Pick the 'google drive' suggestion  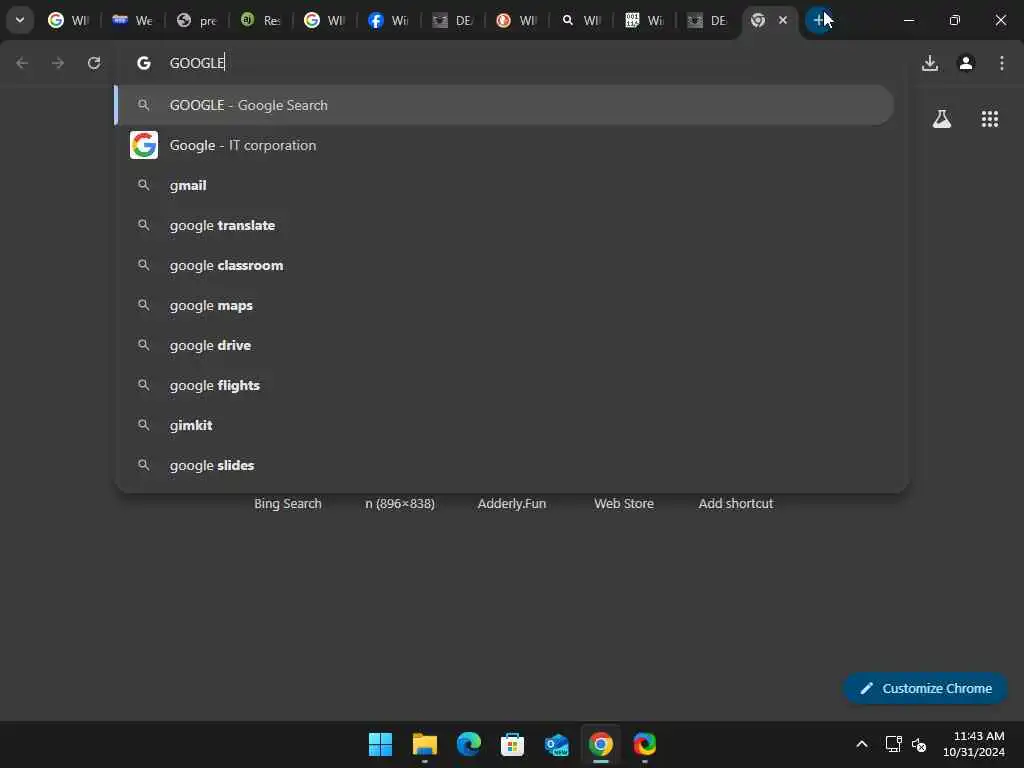[x=504, y=345]
